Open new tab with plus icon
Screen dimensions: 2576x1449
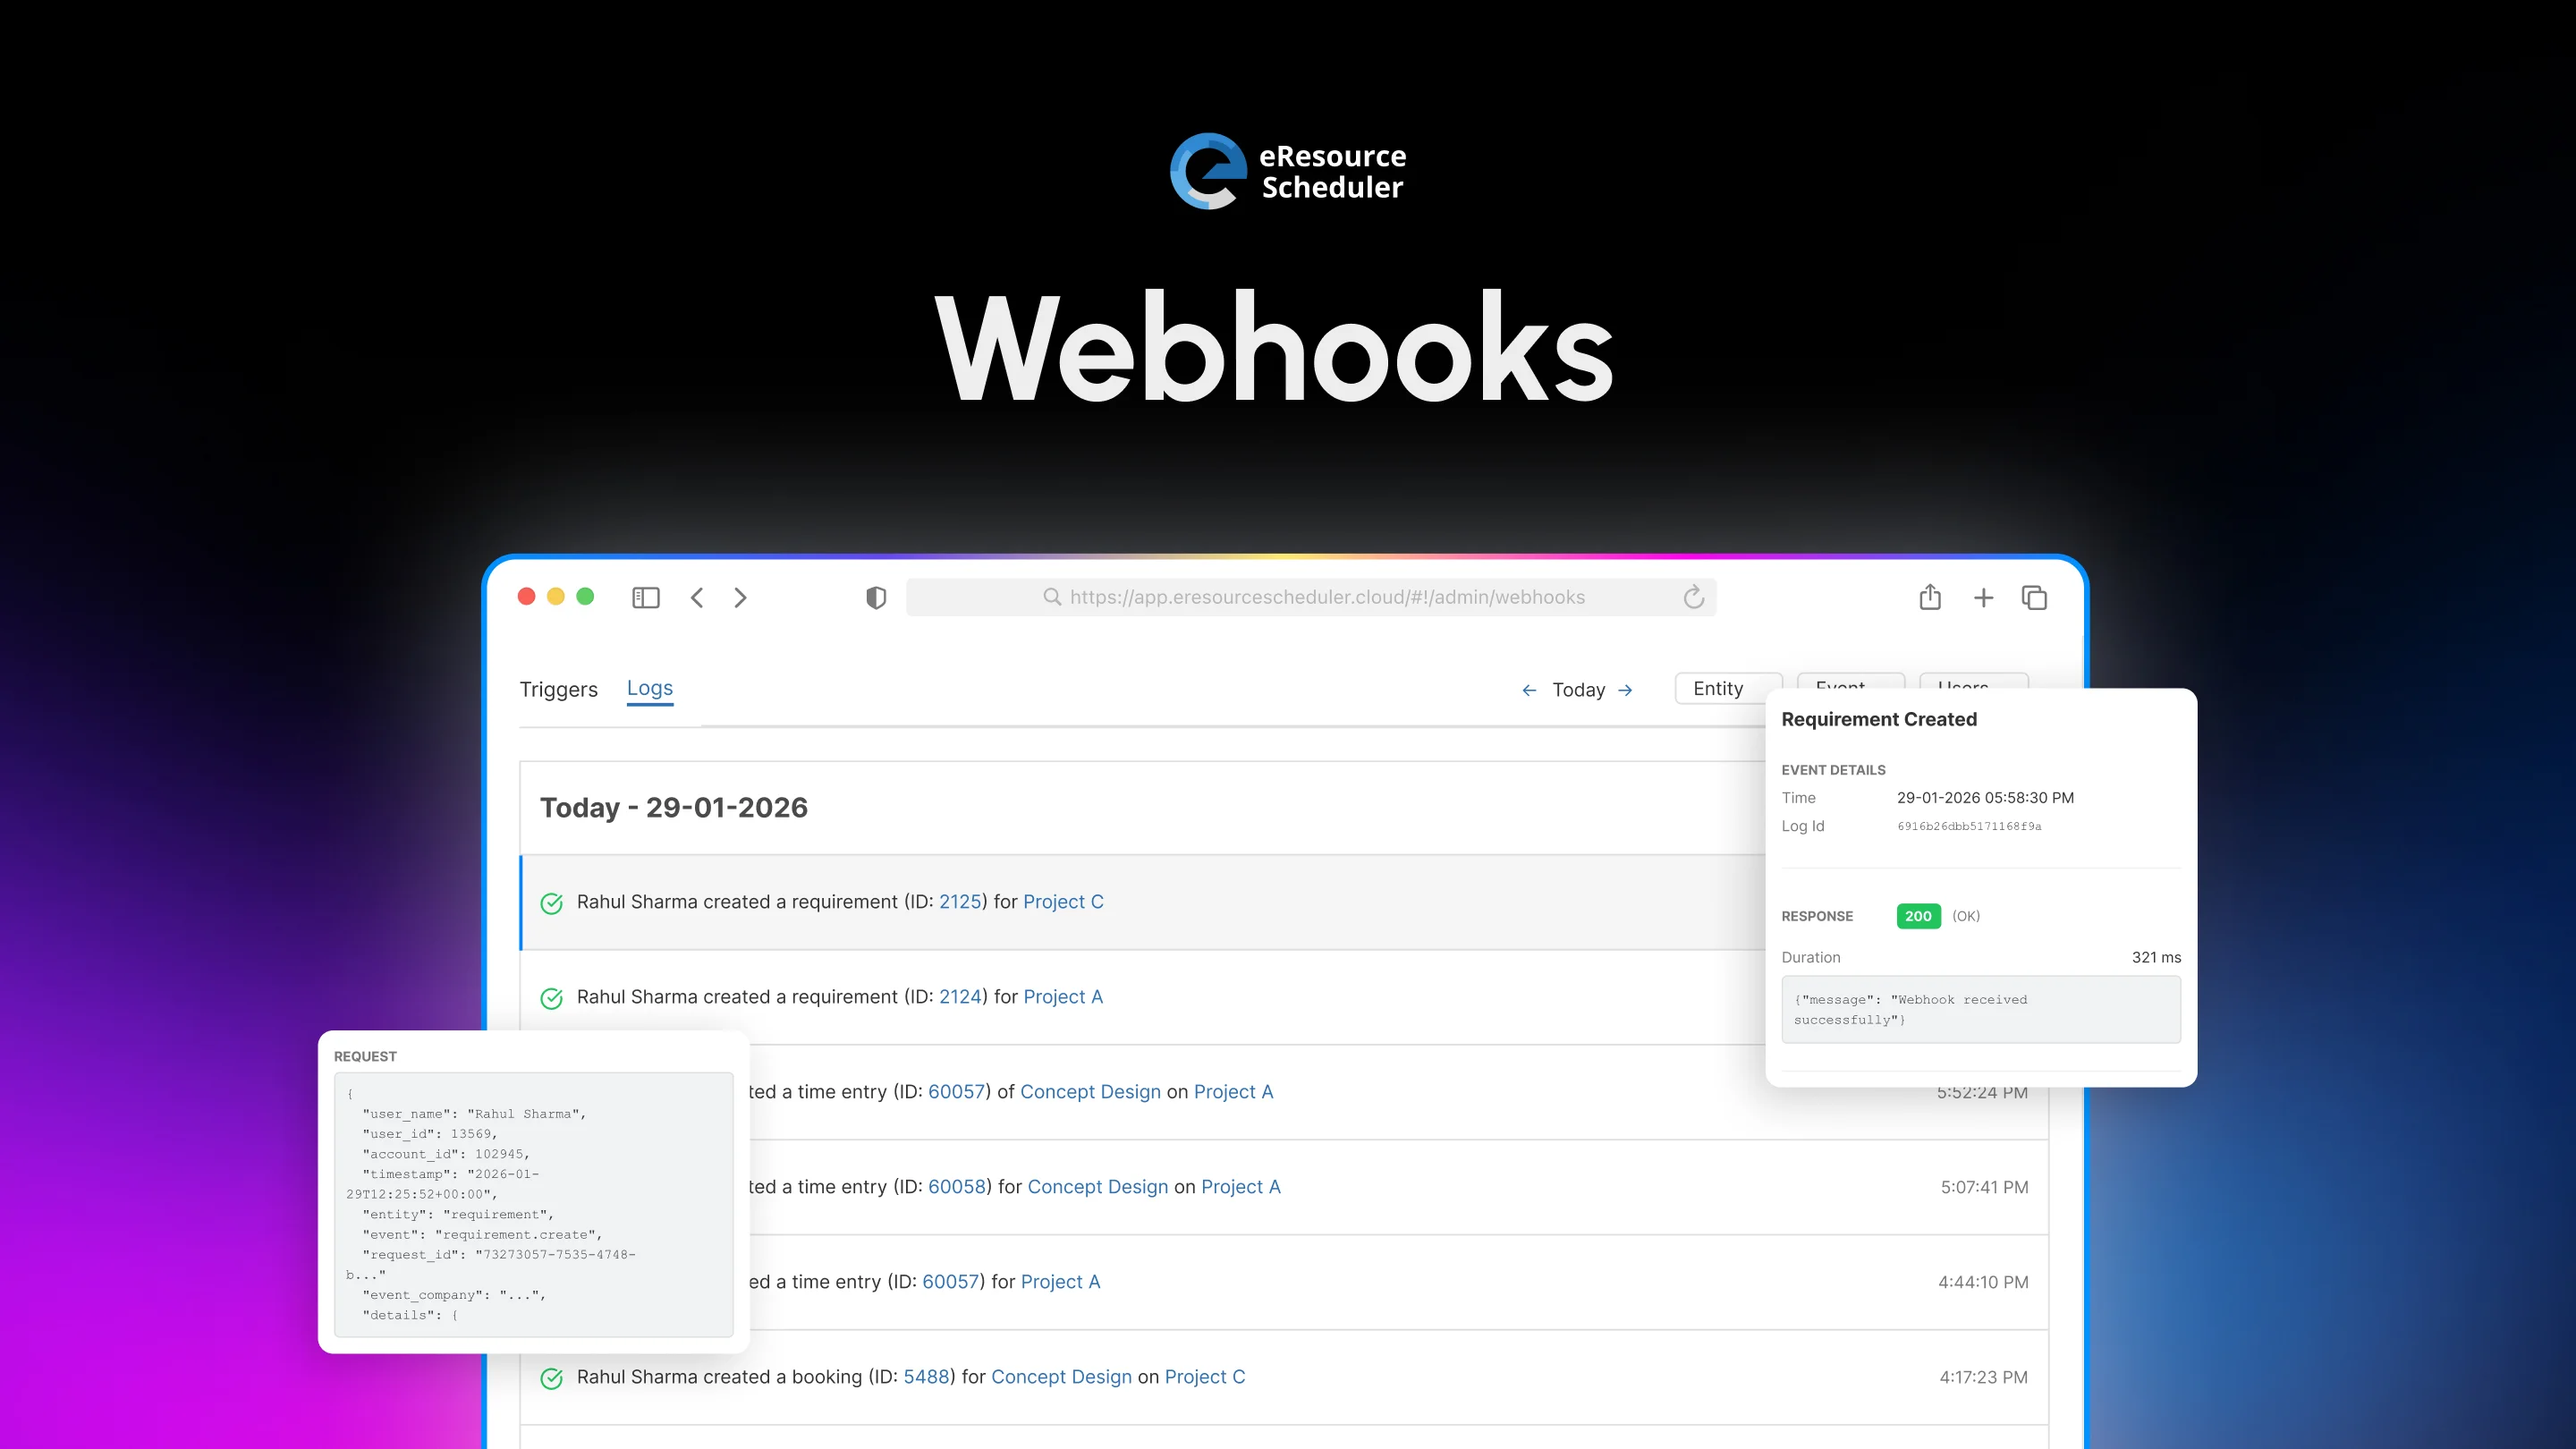tap(1983, 597)
